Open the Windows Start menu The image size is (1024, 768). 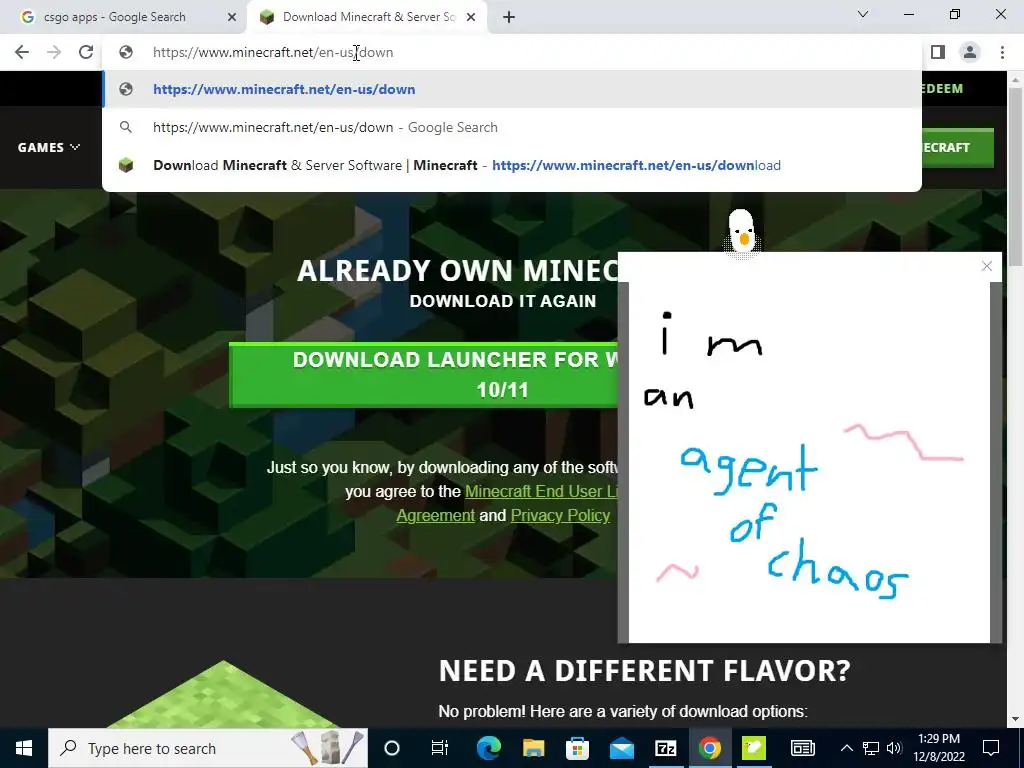[x=24, y=748]
